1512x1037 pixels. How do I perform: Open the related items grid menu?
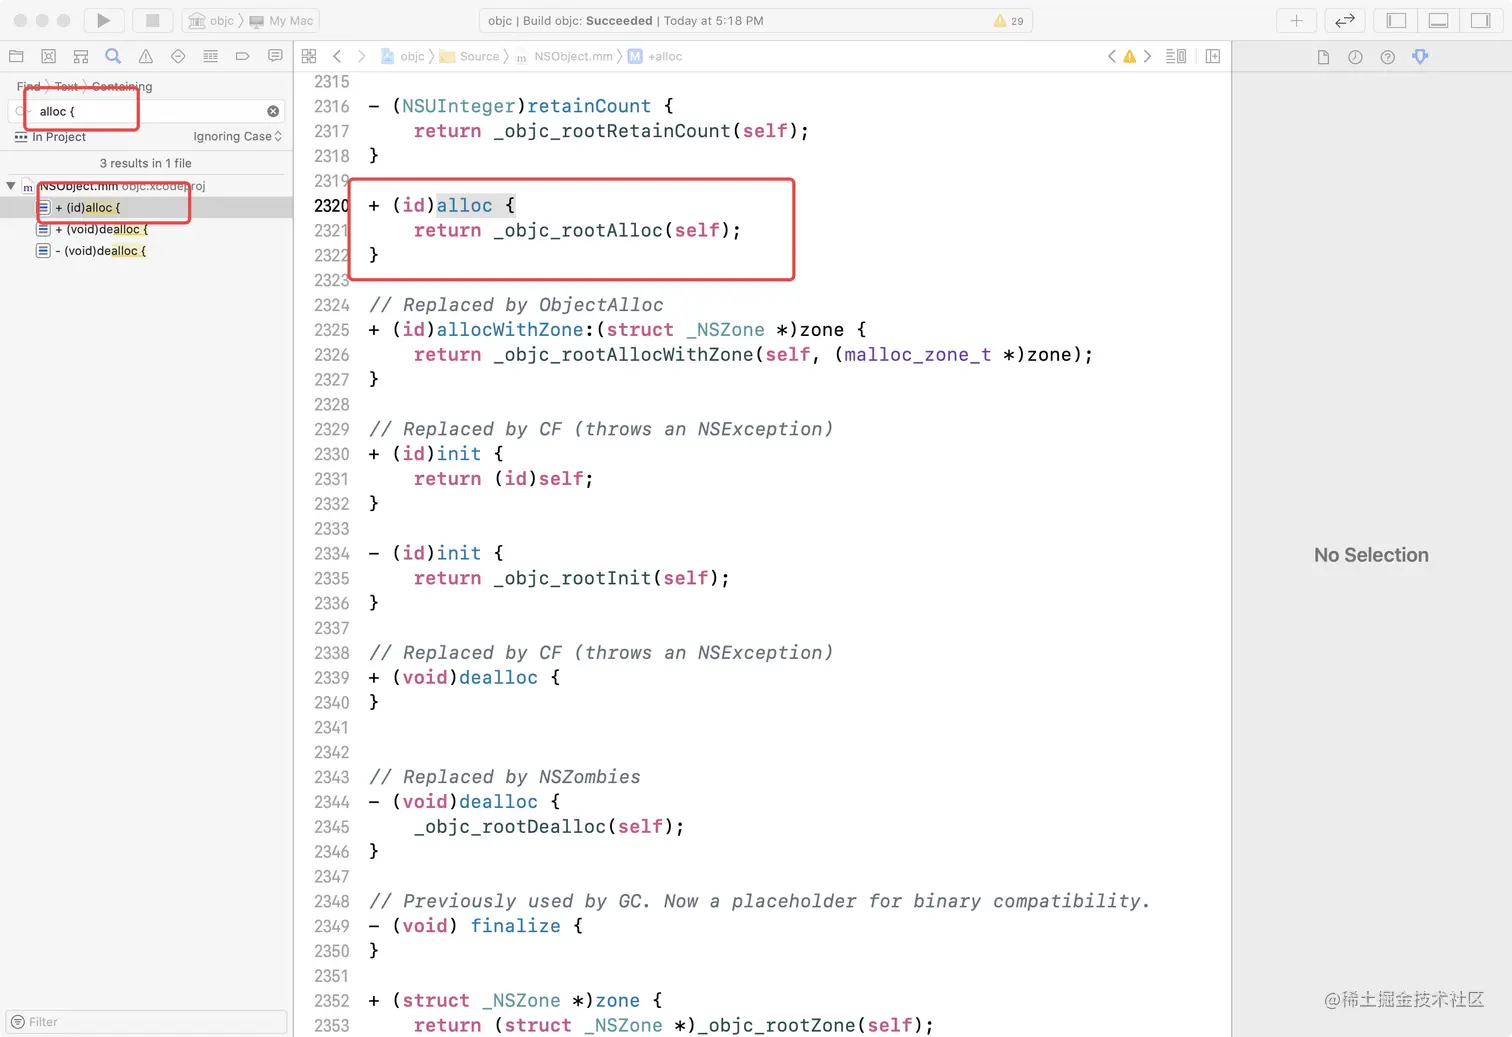(309, 56)
